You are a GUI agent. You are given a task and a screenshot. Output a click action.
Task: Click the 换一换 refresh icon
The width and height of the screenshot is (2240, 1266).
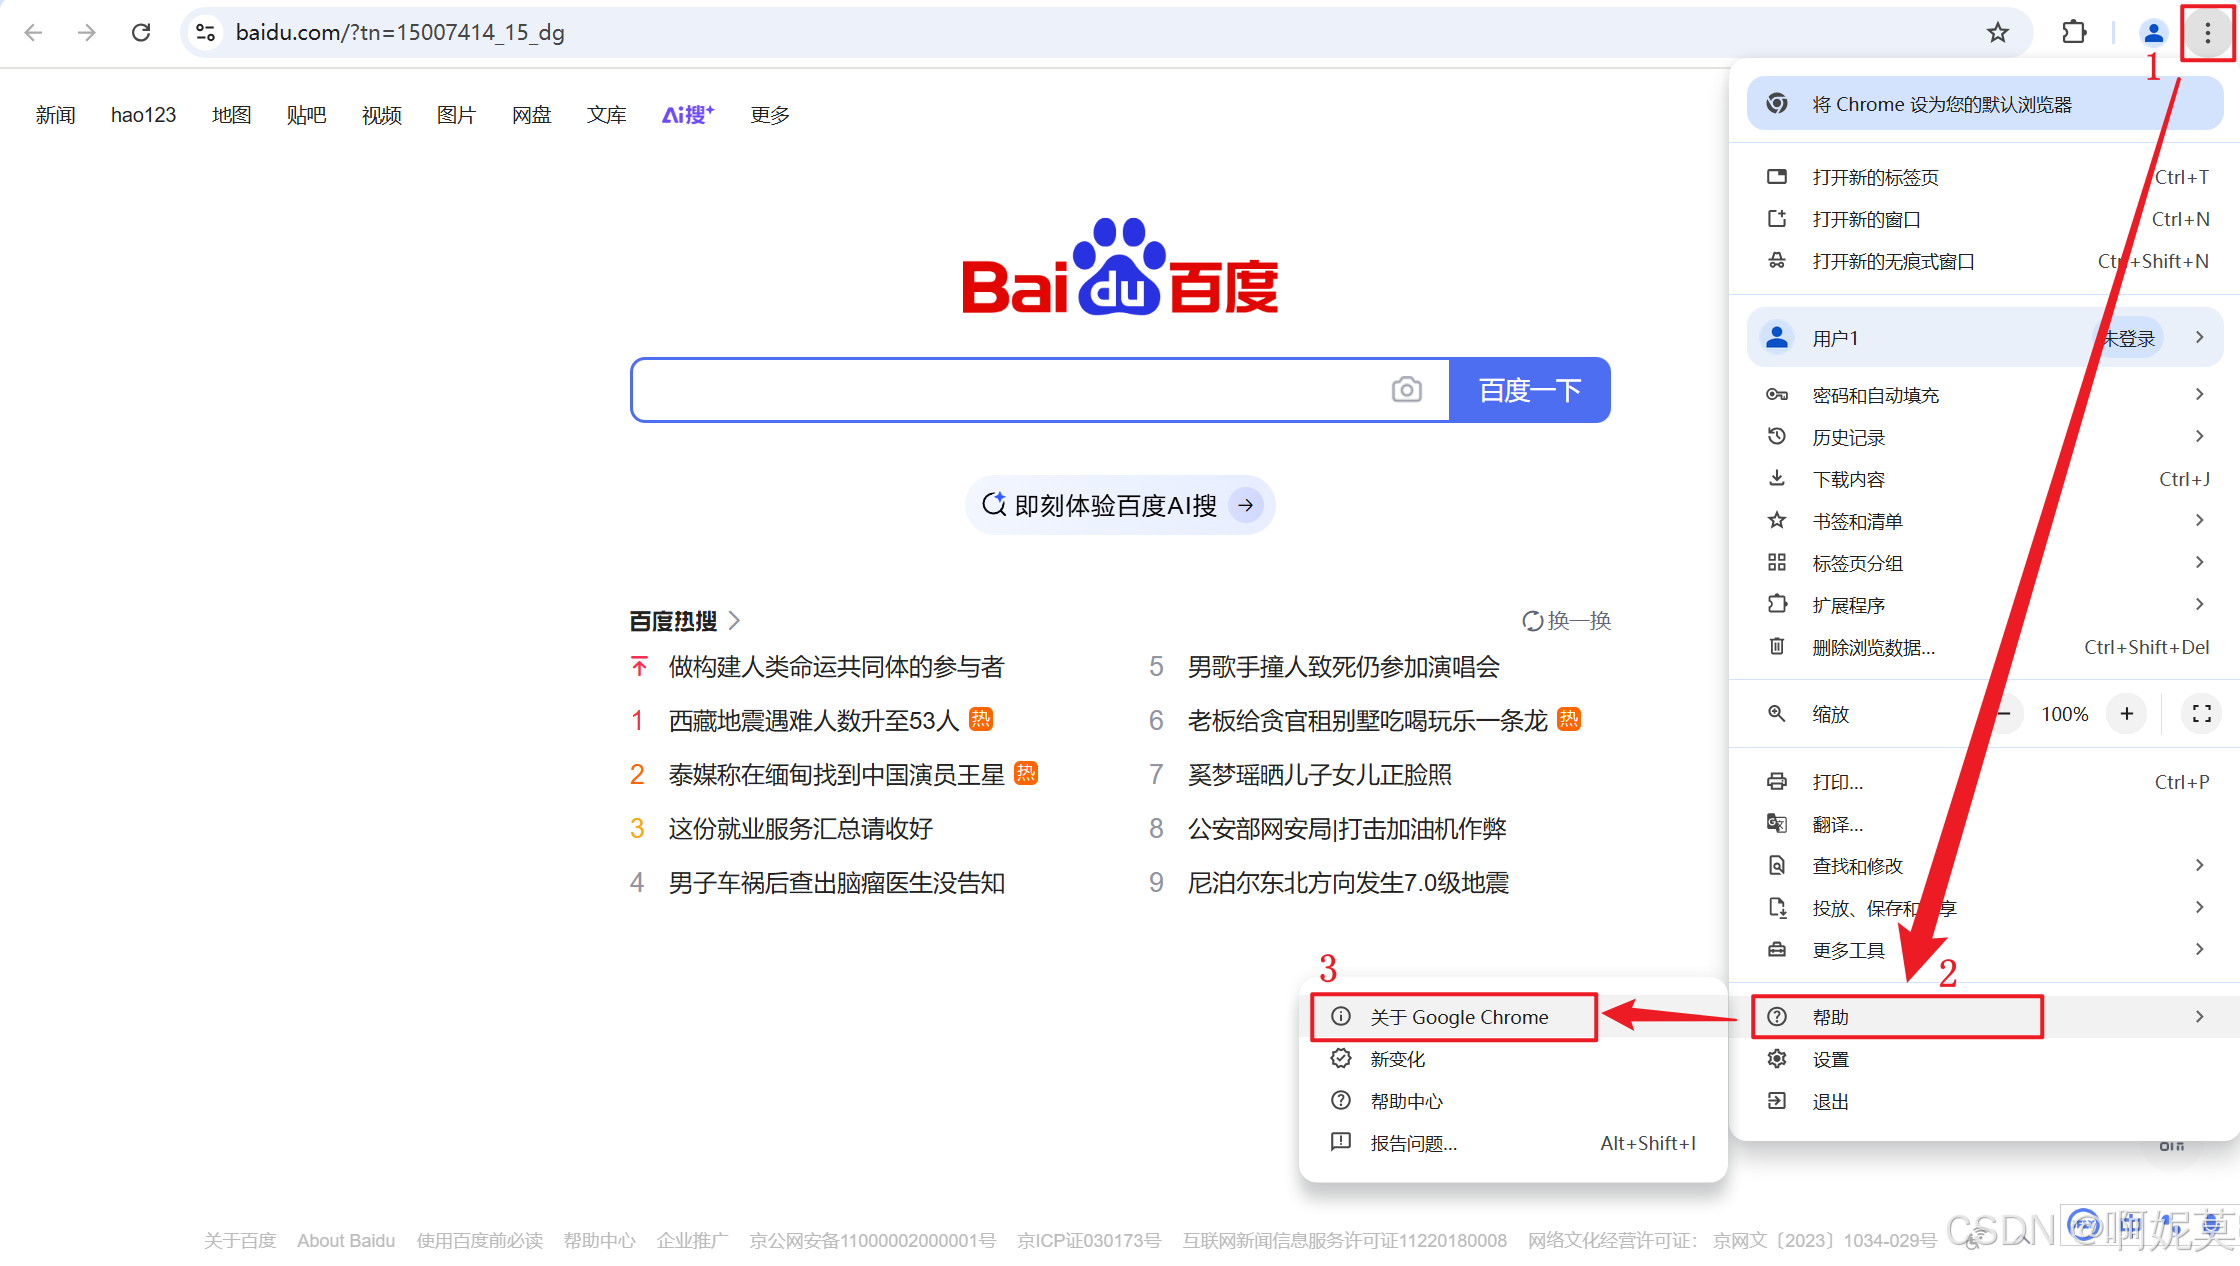point(1531,621)
